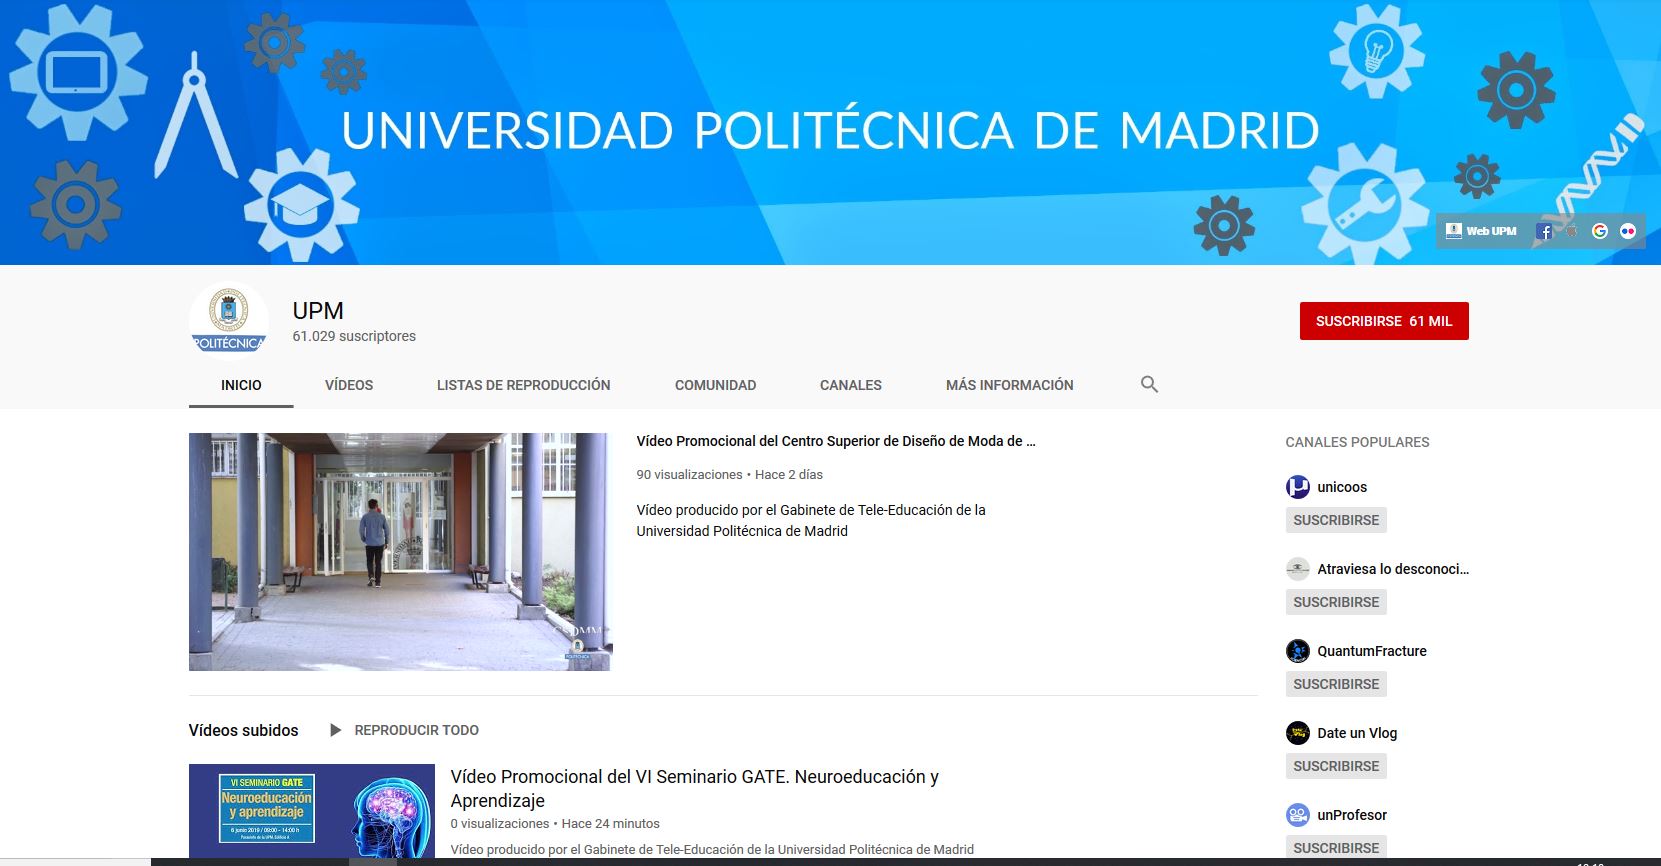Click the play triangle beside Reproducir todo
Viewport: 1661px width, 866px height.
pos(336,730)
